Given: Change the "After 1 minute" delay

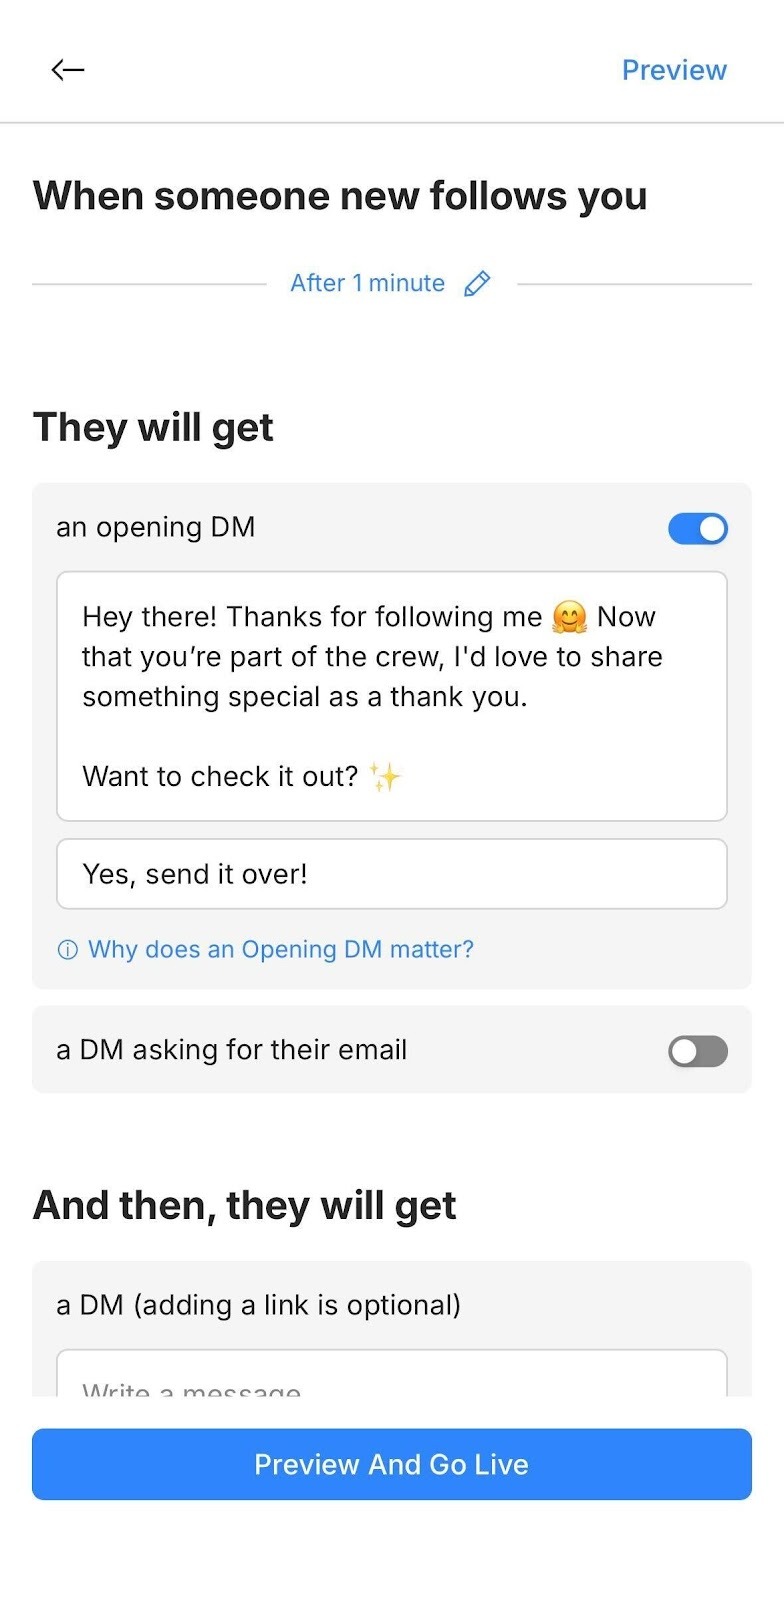Looking at the screenshot, I should (367, 284).
